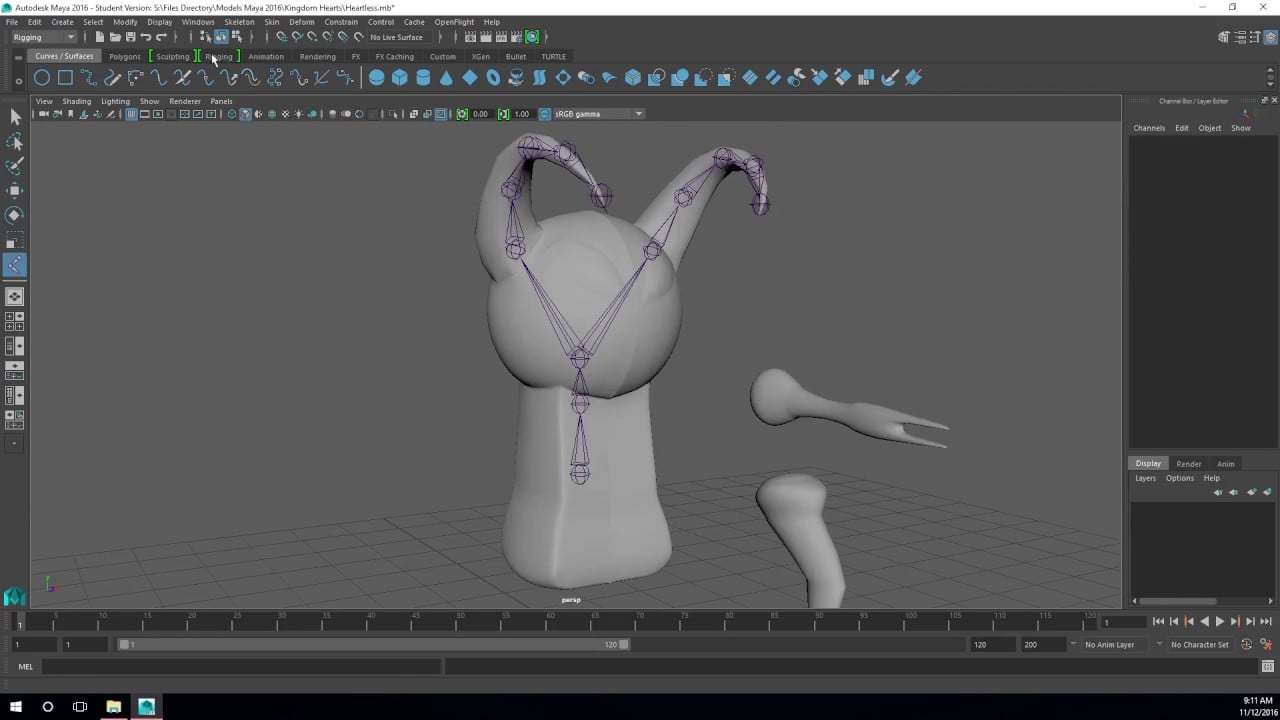Viewport: 1280px width, 720px height.
Task: Click the MEL command line input
Action: pos(241,667)
